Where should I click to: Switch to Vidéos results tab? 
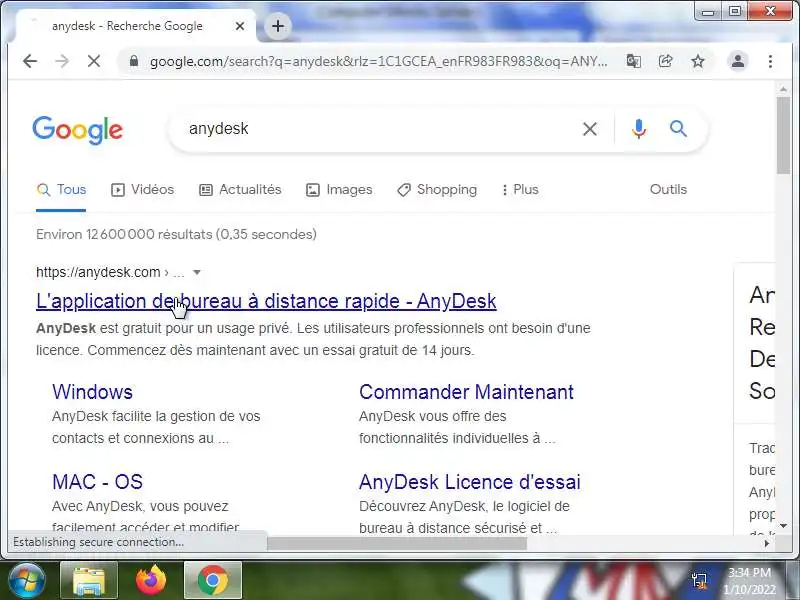142,190
